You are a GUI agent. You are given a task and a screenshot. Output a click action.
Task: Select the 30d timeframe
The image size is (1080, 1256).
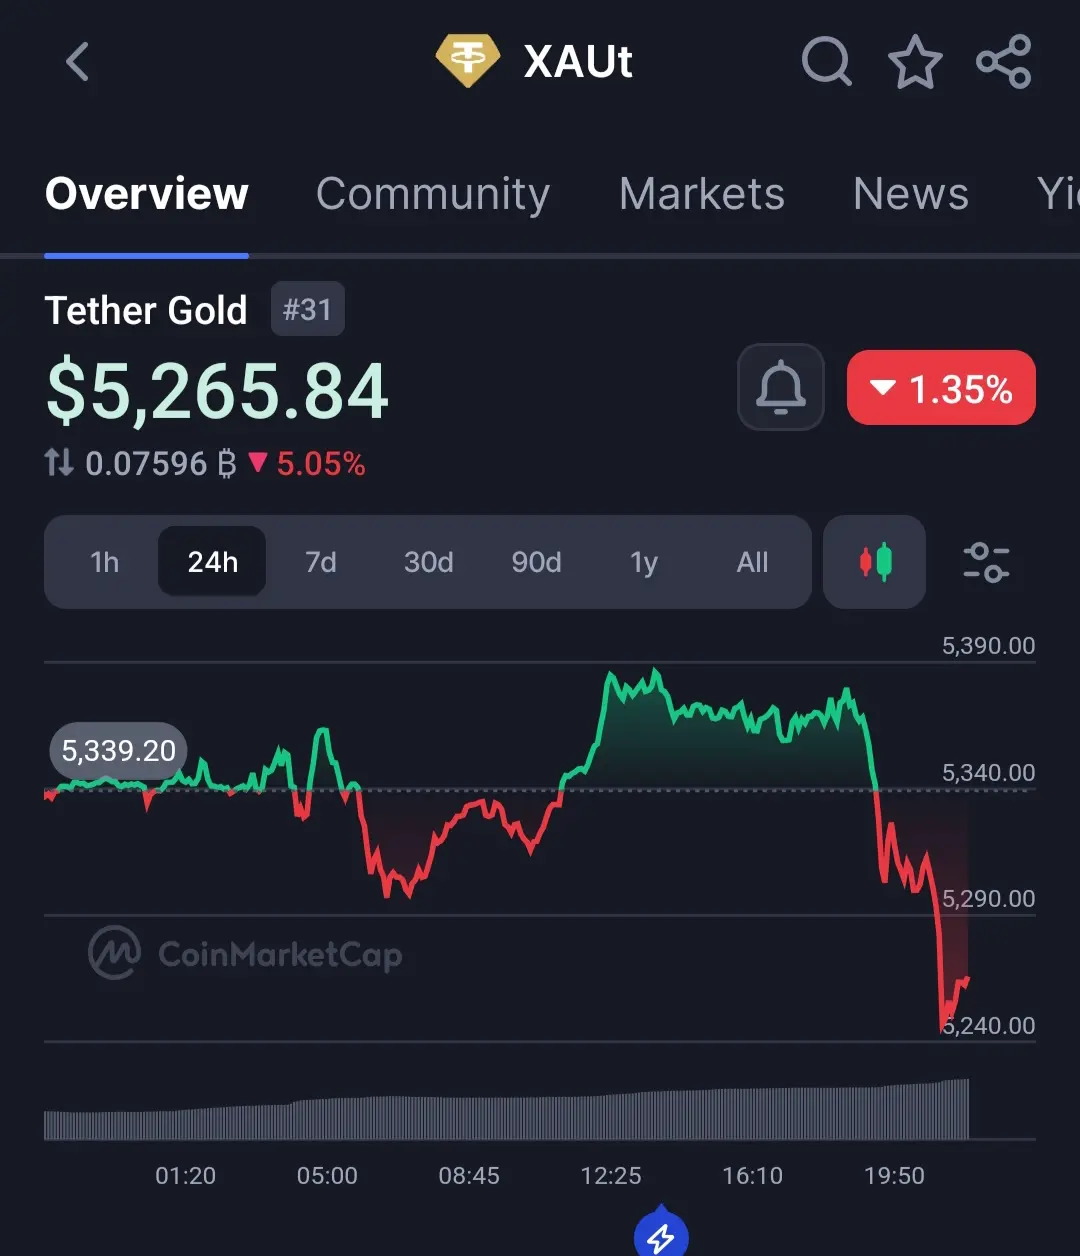pyautogui.click(x=428, y=562)
